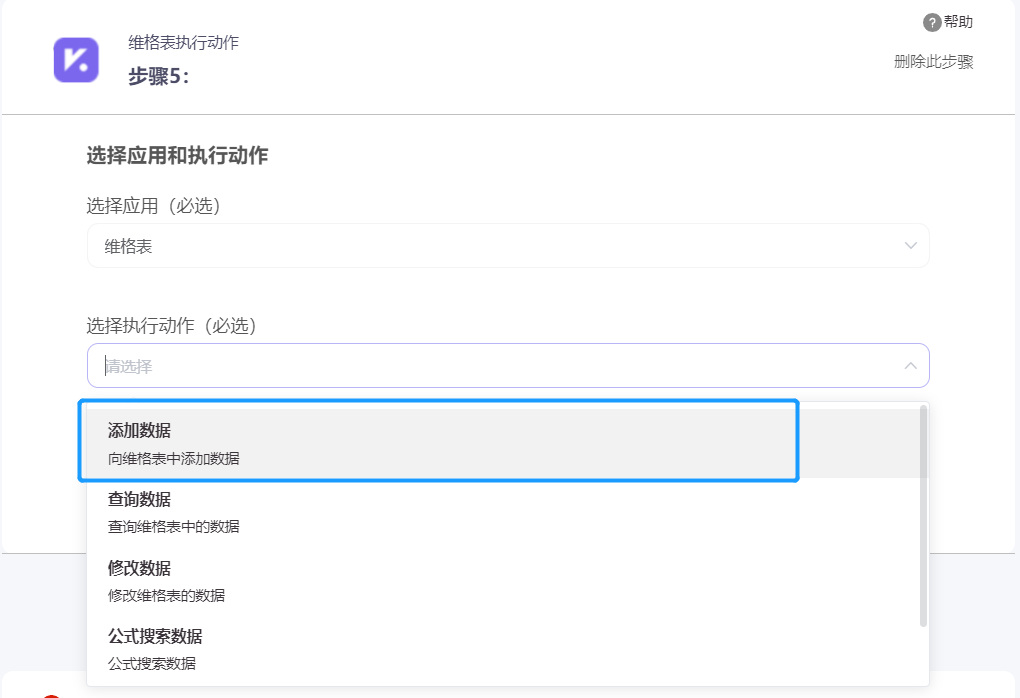The width and height of the screenshot is (1020, 698).
Task: Select the 公式搜索数据 action option
Action: [503, 649]
